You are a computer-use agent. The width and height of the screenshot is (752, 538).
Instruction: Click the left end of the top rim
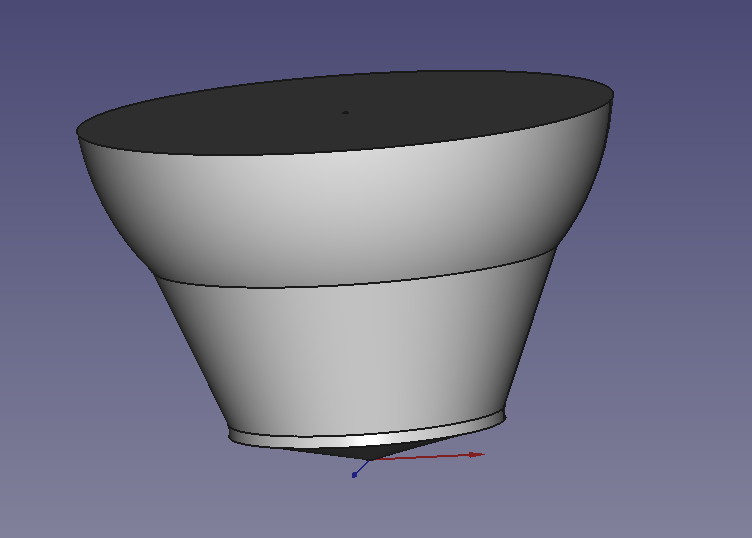(78, 130)
